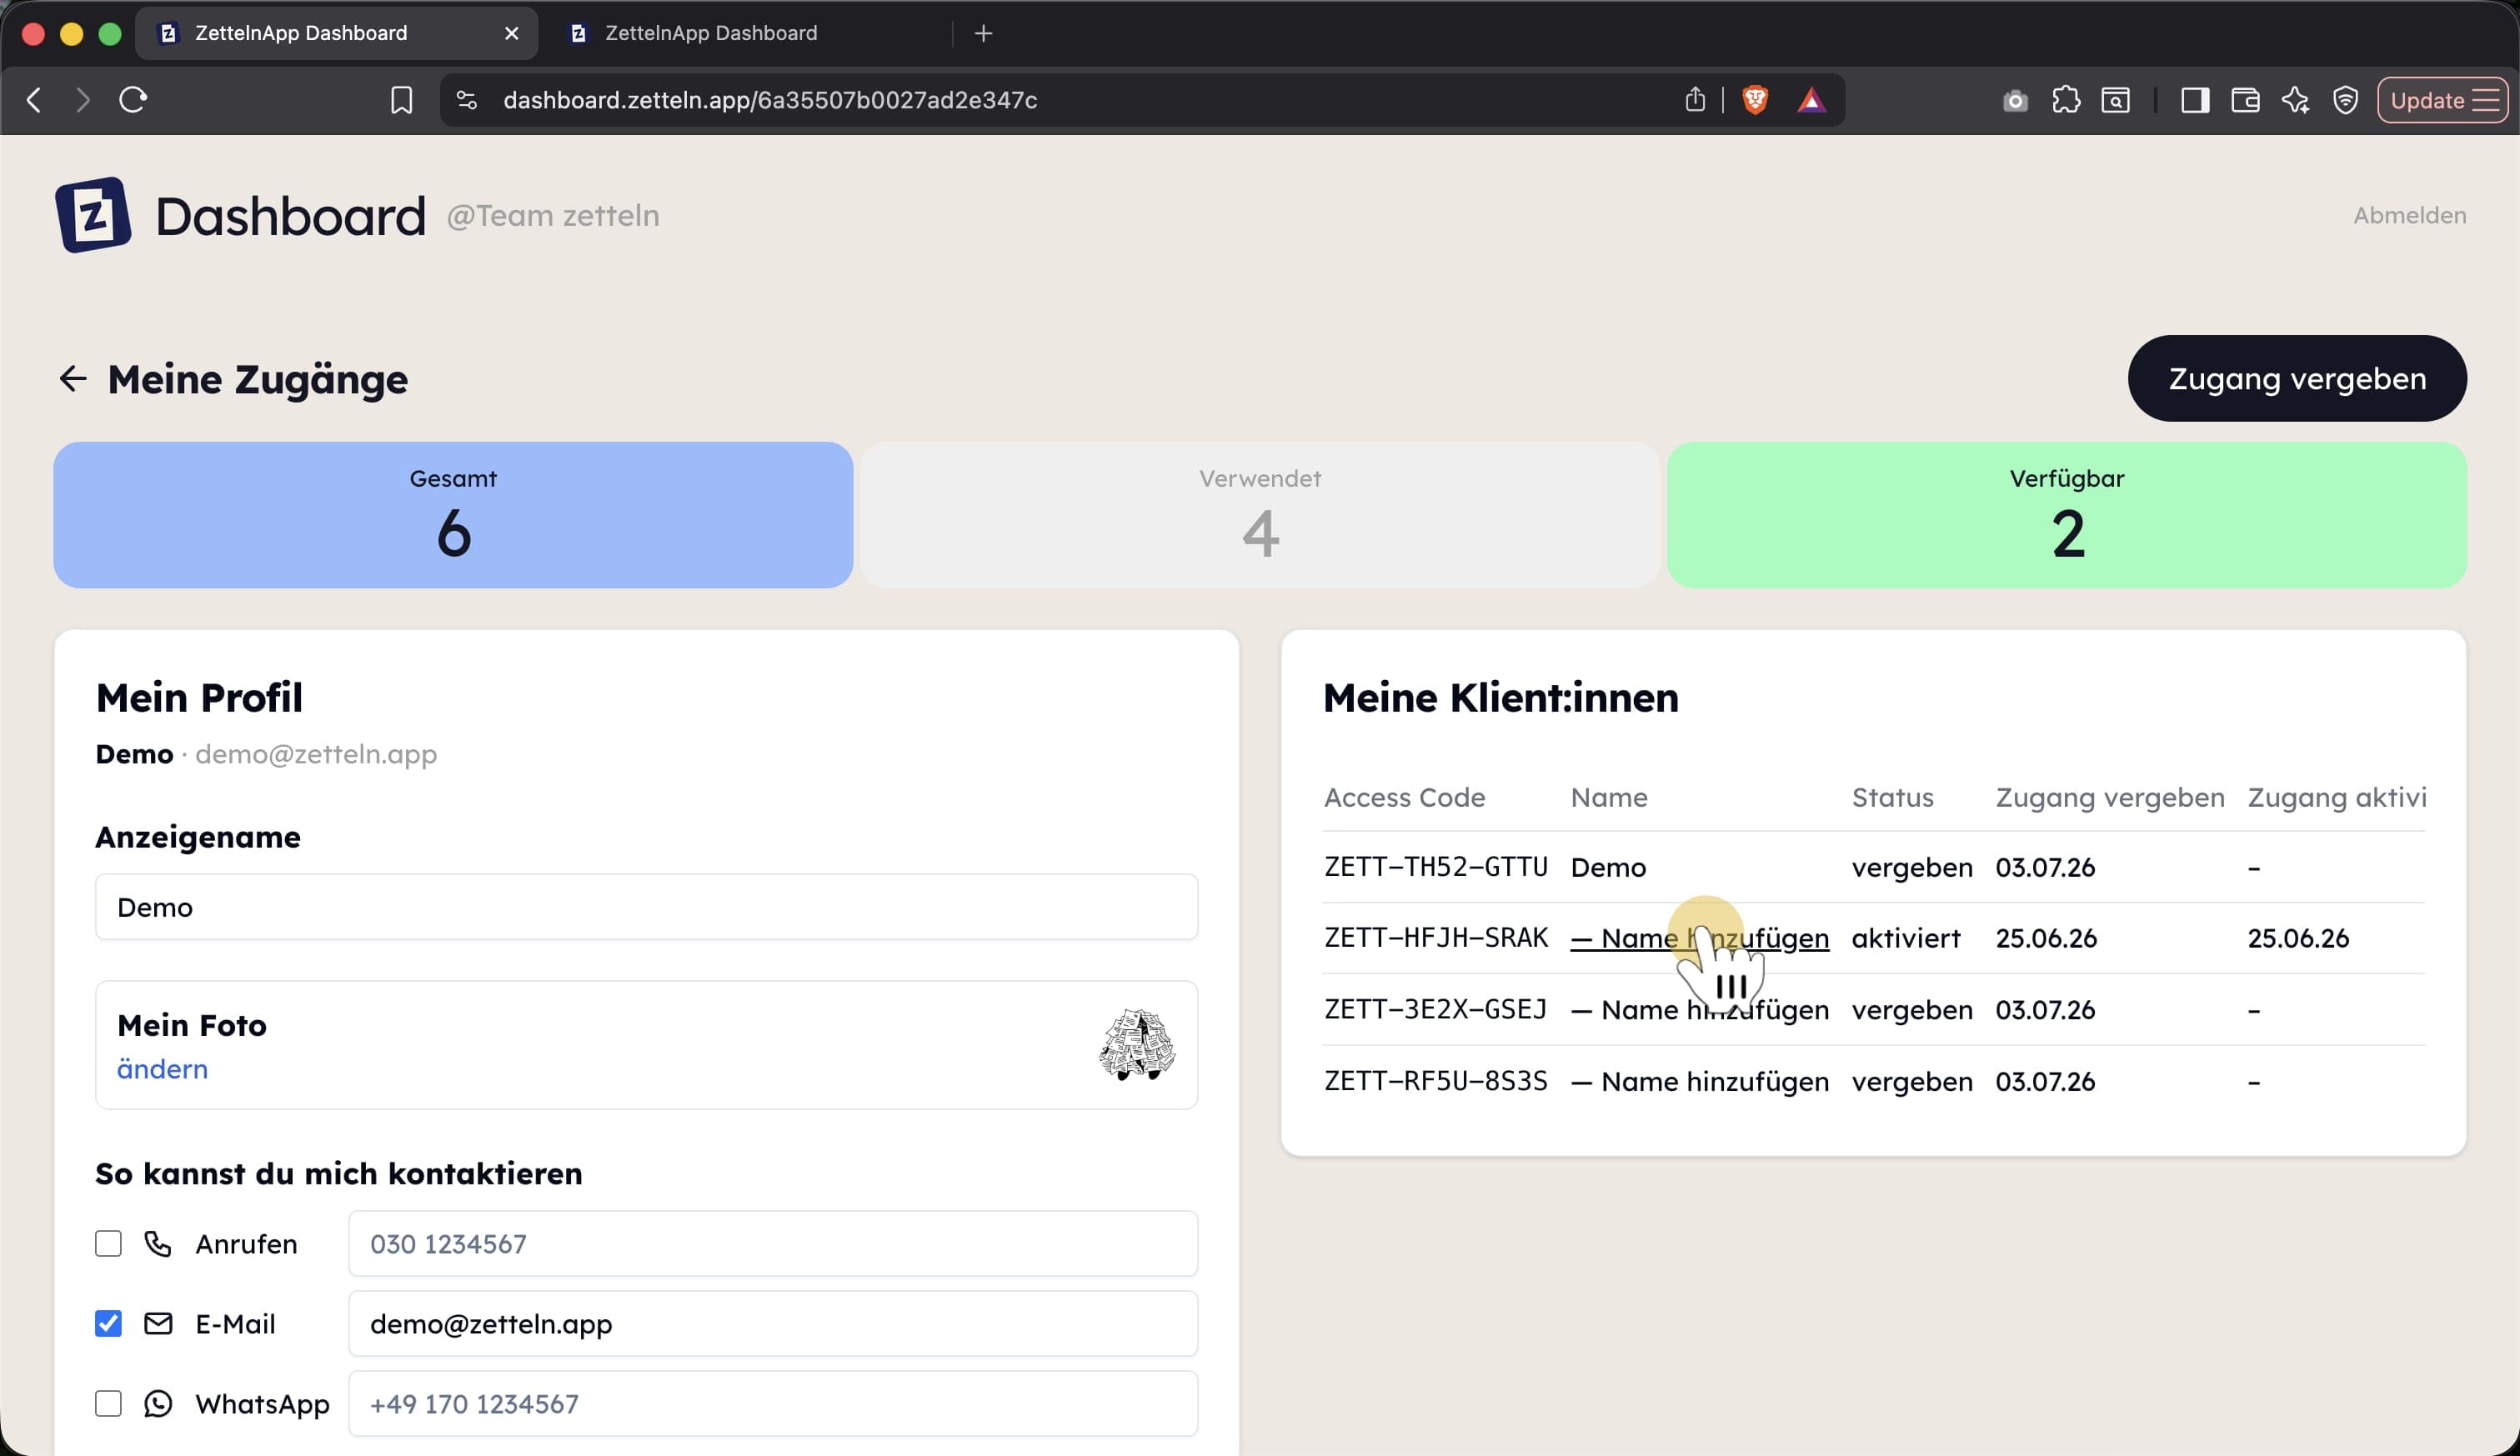2520x1456 pixels.
Task: Open Brave Rewards triangle icon
Action: 1811,100
